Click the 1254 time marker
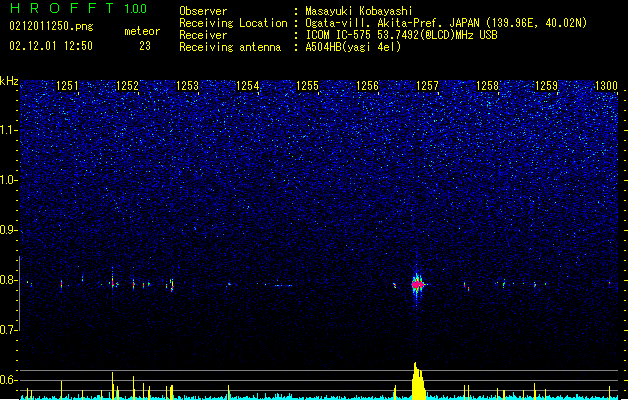This screenshot has width=629, height=400. click(248, 86)
